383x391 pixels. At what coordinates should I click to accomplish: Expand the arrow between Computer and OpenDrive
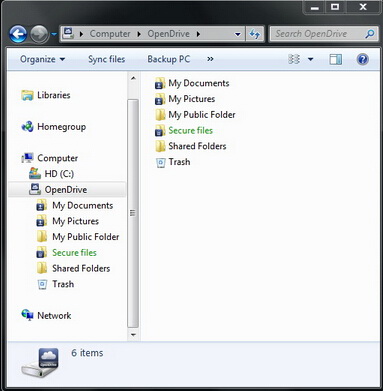pos(139,34)
